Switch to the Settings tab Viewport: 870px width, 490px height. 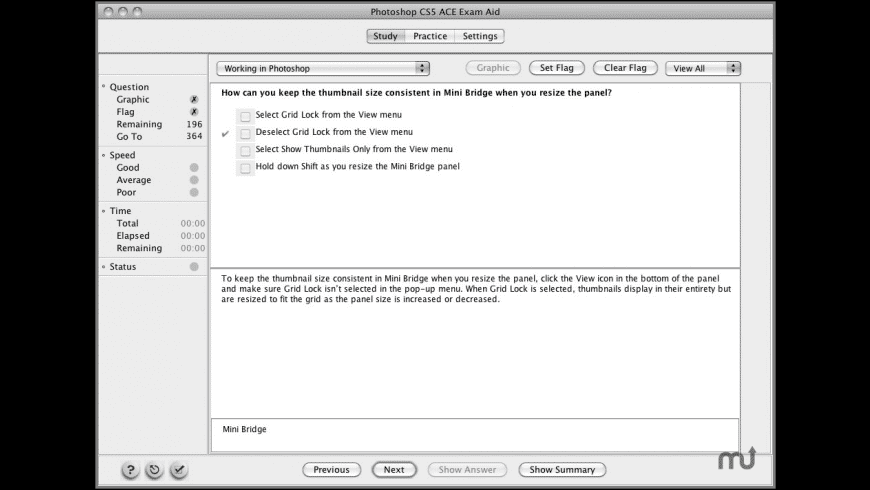[480, 36]
